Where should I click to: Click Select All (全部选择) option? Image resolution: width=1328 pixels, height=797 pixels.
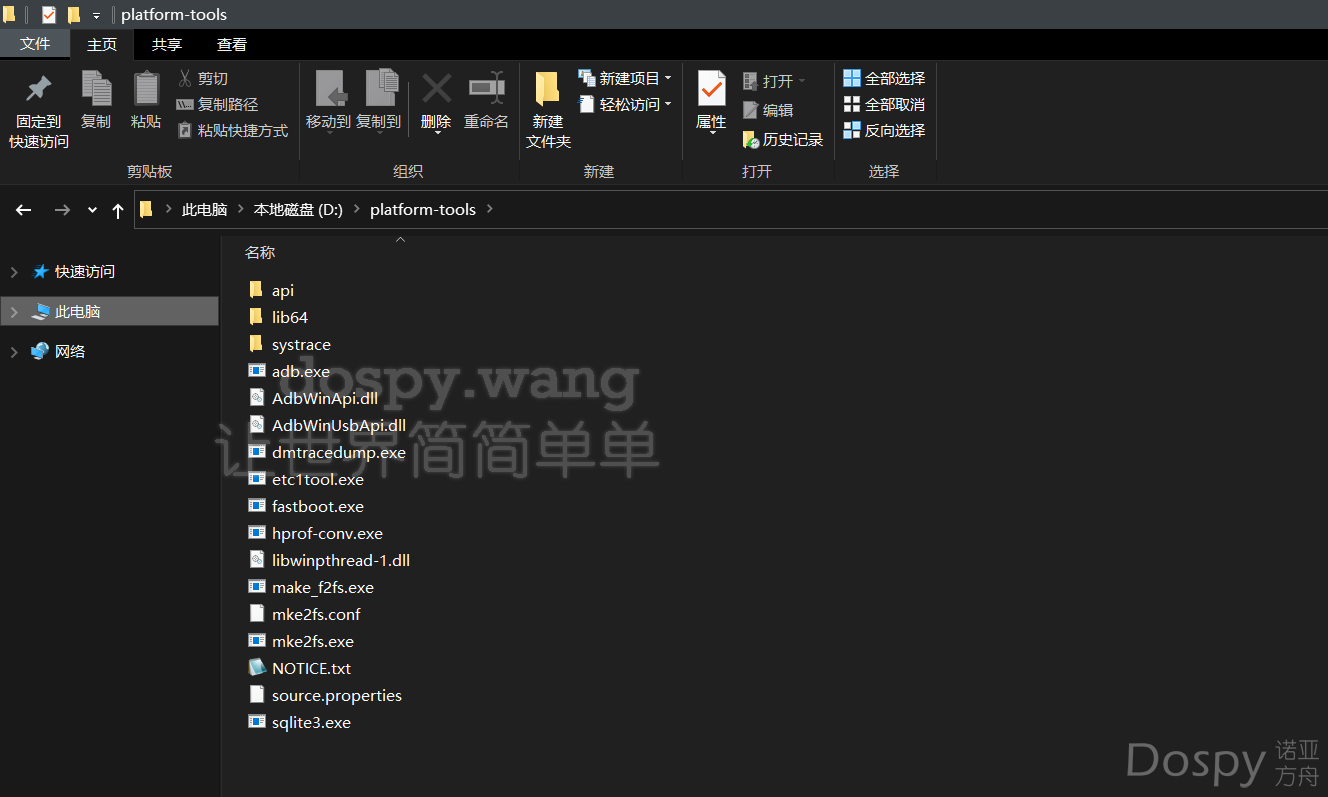[x=884, y=78]
